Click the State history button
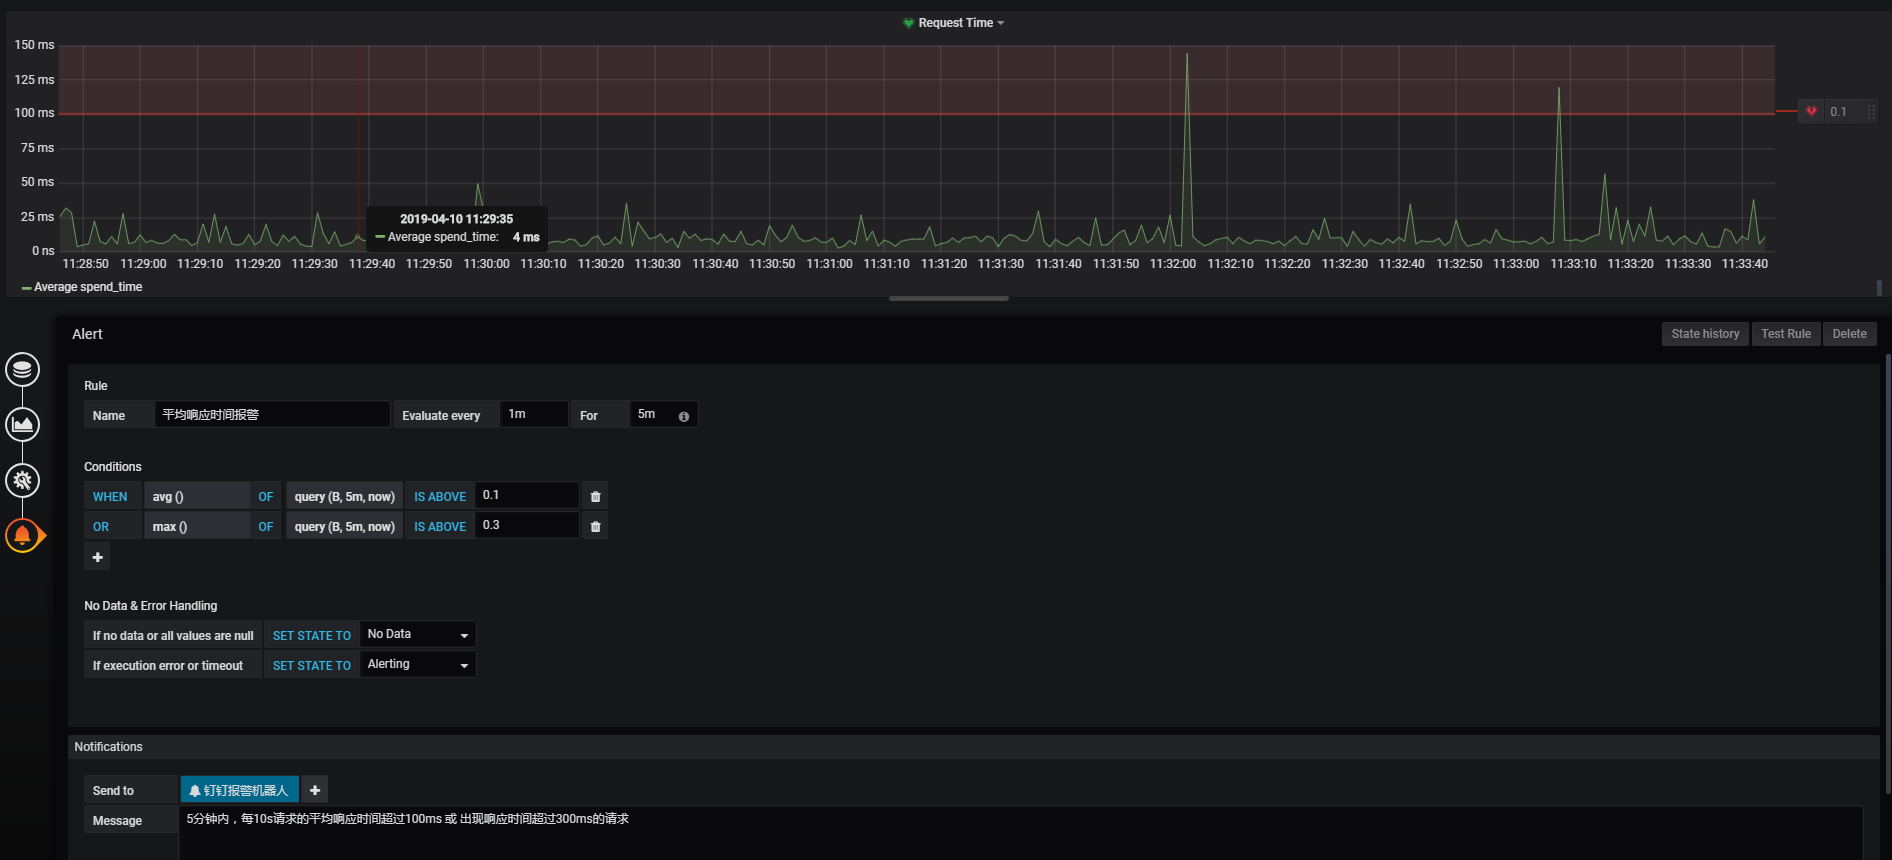Image resolution: width=1892 pixels, height=860 pixels. [1705, 334]
